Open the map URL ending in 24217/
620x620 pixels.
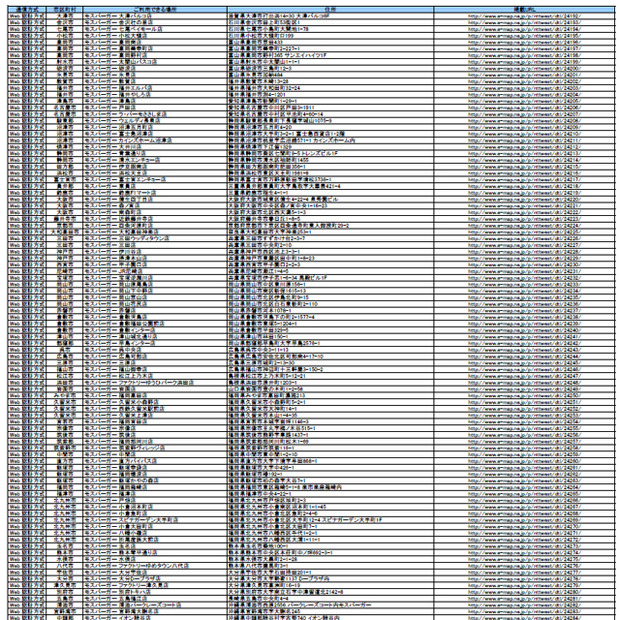click(524, 180)
